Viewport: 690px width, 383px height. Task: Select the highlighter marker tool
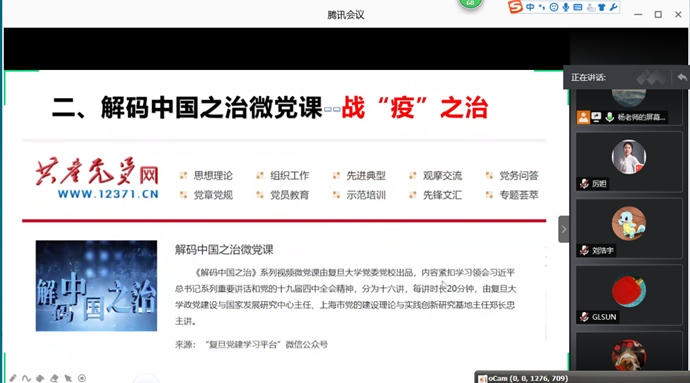coord(40,378)
